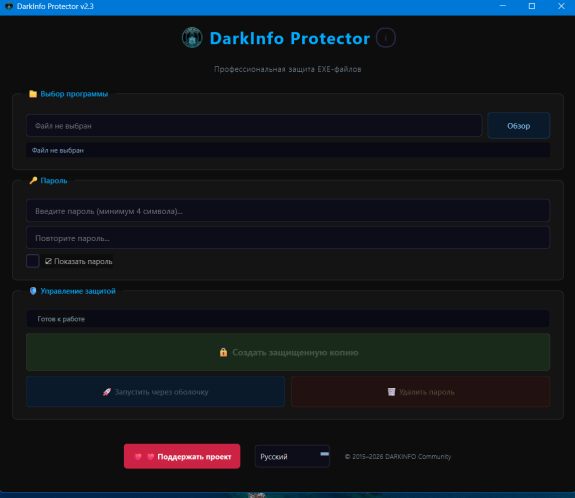
Task: Click the info icon beside DarkInfo Protector title
Action: 385,38
